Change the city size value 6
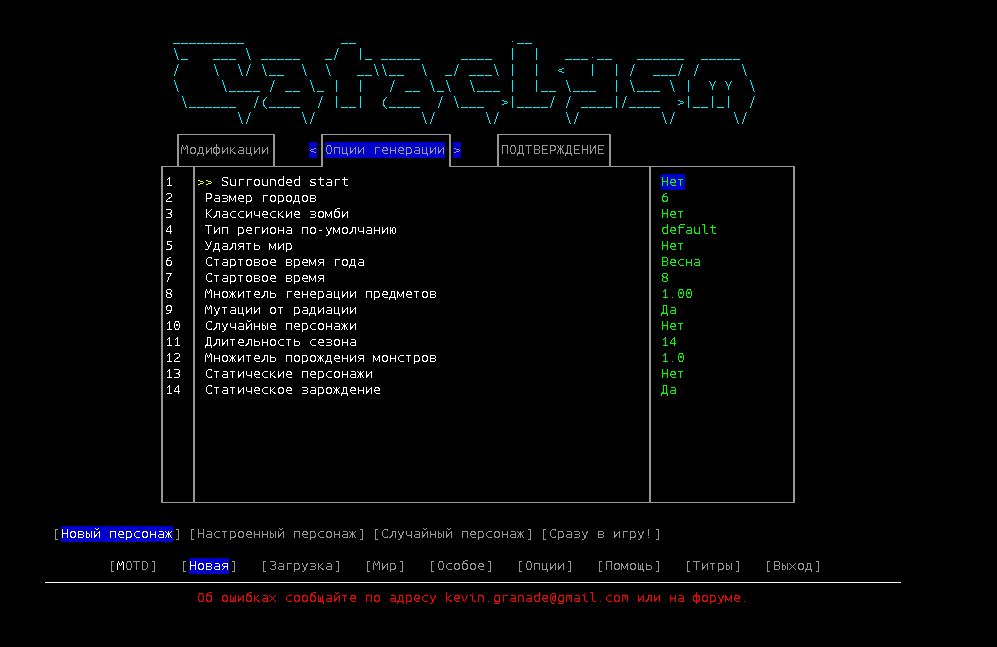 click(665, 198)
